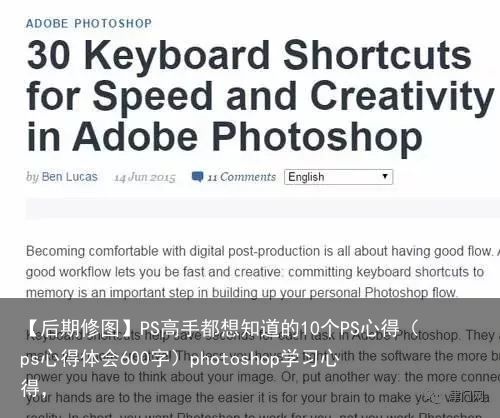Expand the English language dropdown
The width and height of the screenshot is (500, 418).
click(x=338, y=177)
